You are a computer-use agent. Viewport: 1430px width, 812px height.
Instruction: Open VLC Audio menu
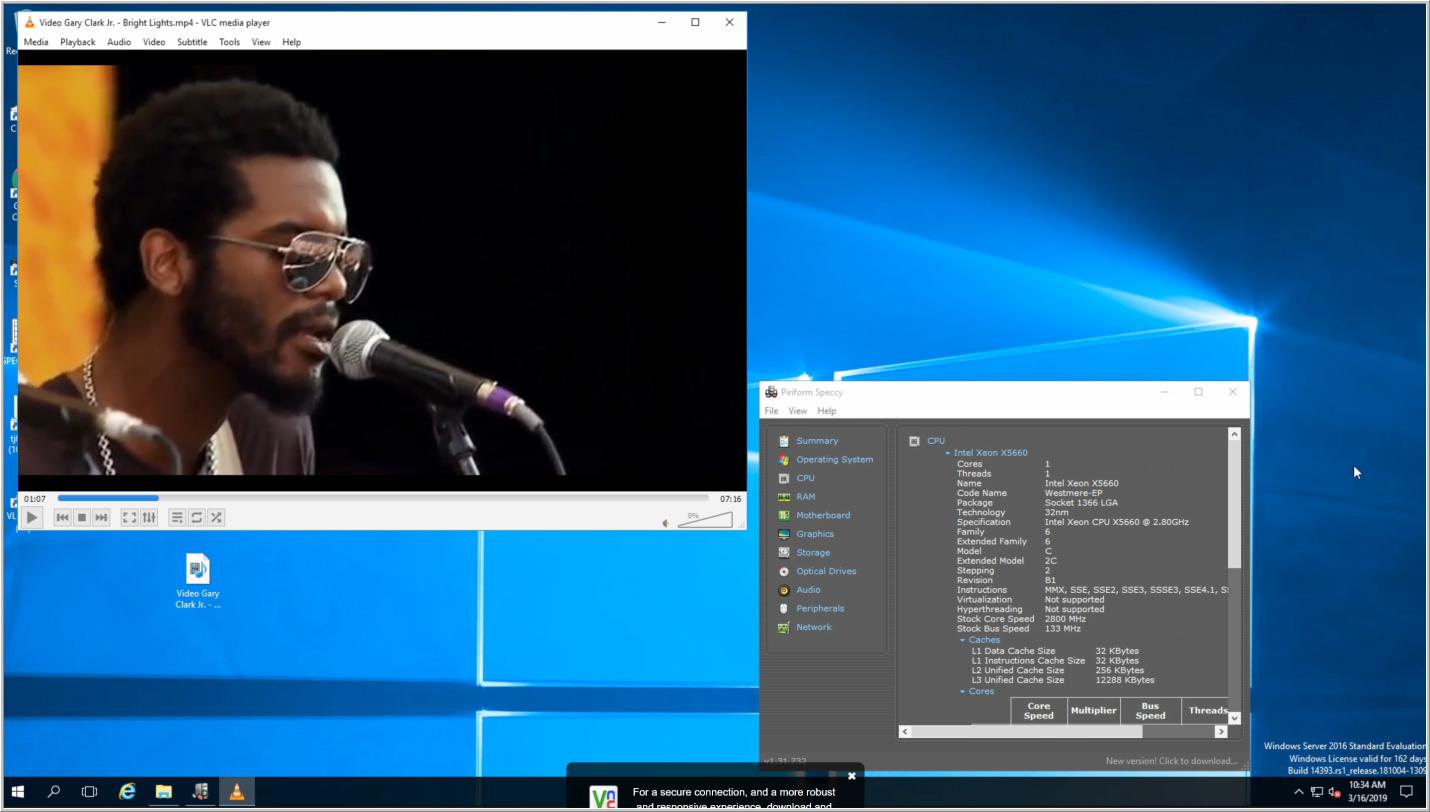pos(119,42)
